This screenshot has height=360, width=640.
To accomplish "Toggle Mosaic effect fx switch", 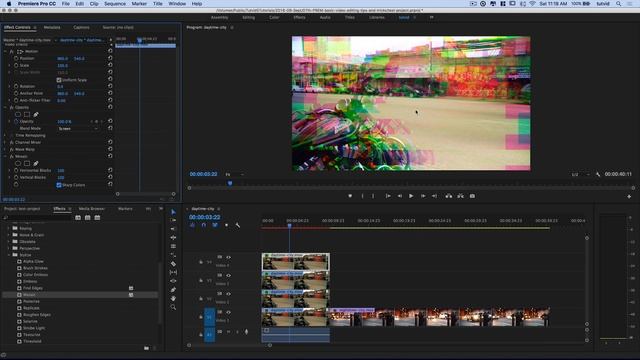I will tap(11, 156).
